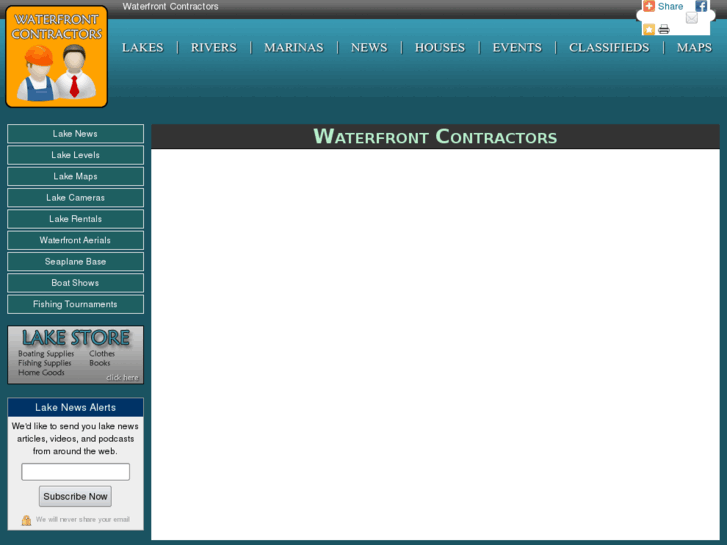Click the Share link text
727x545 pixels.
click(670, 6)
